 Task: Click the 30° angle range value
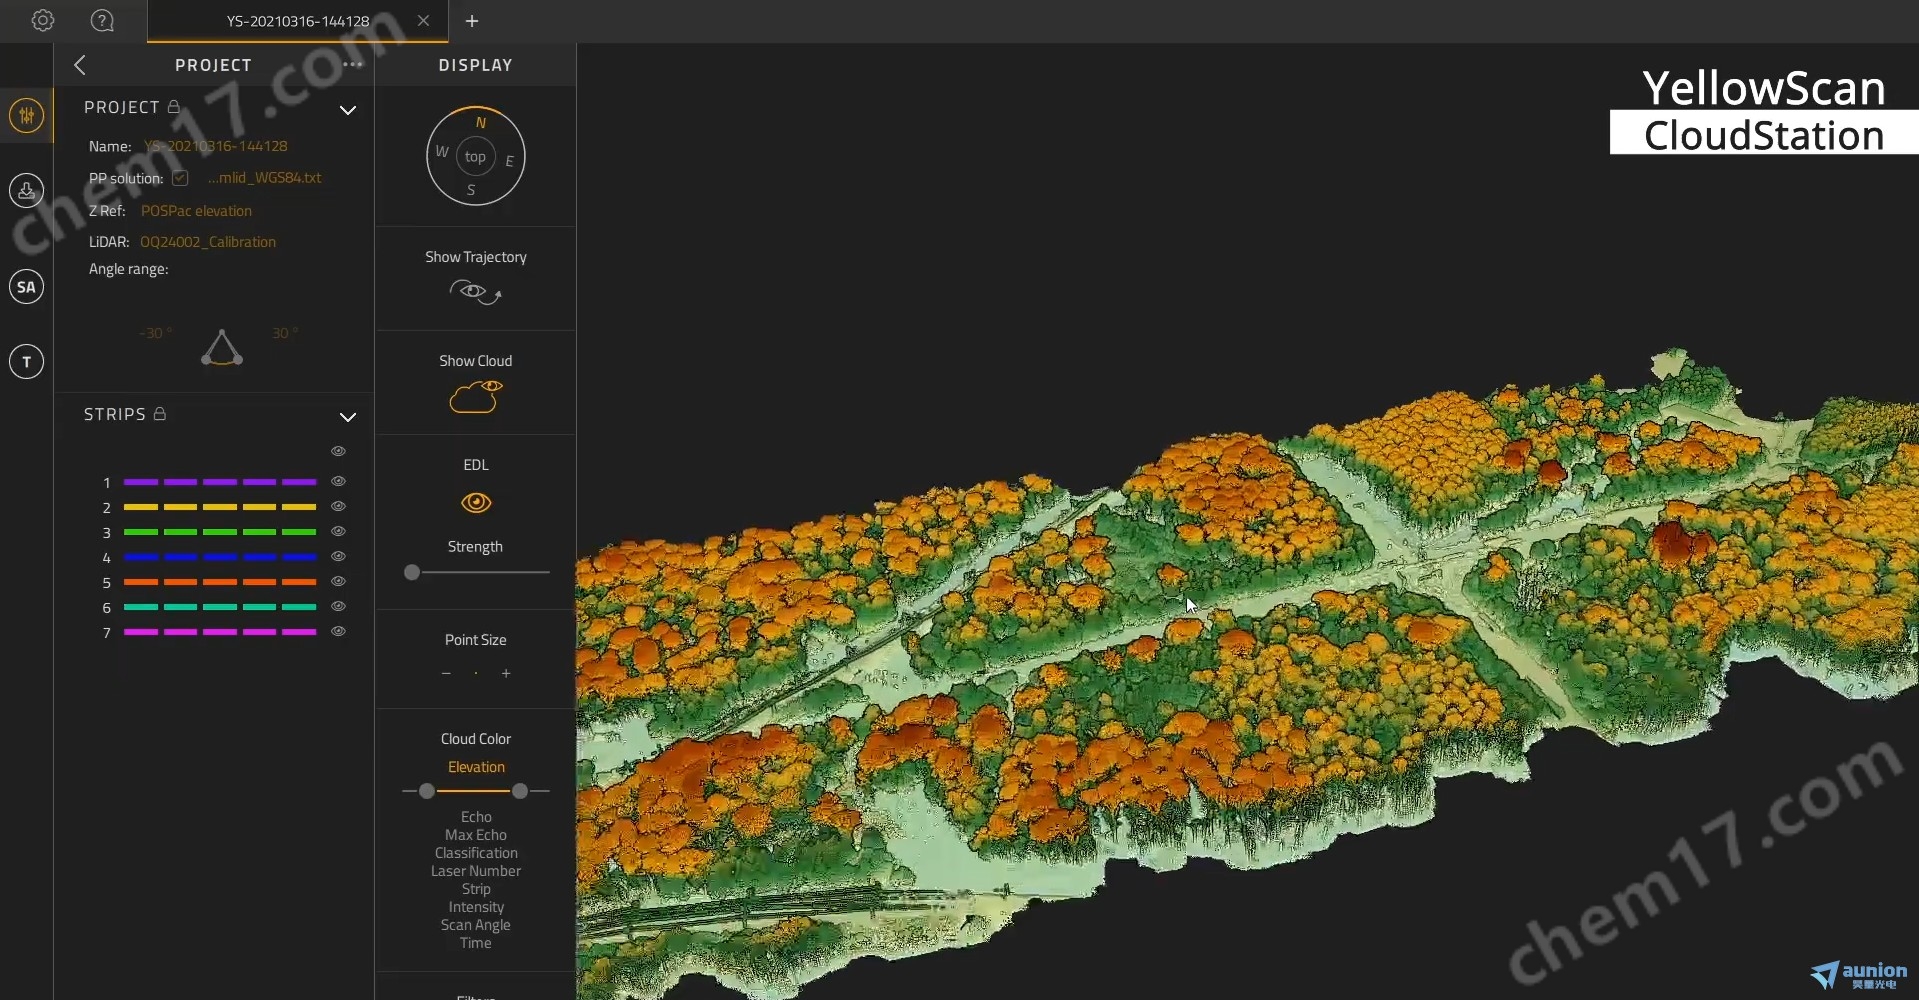coord(285,333)
